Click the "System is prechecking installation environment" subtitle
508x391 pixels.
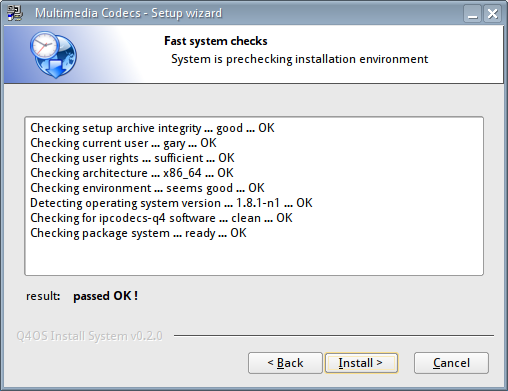(x=299, y=59)
